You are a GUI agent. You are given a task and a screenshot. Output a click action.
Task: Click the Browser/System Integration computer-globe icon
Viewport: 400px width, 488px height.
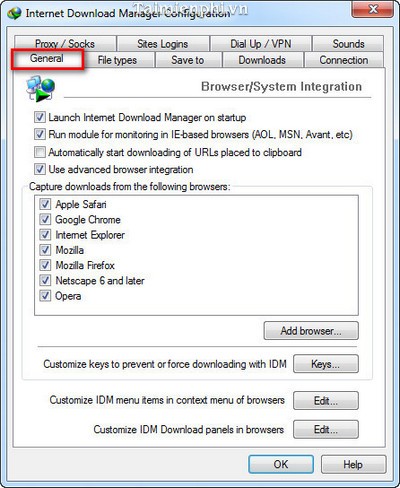41,88
